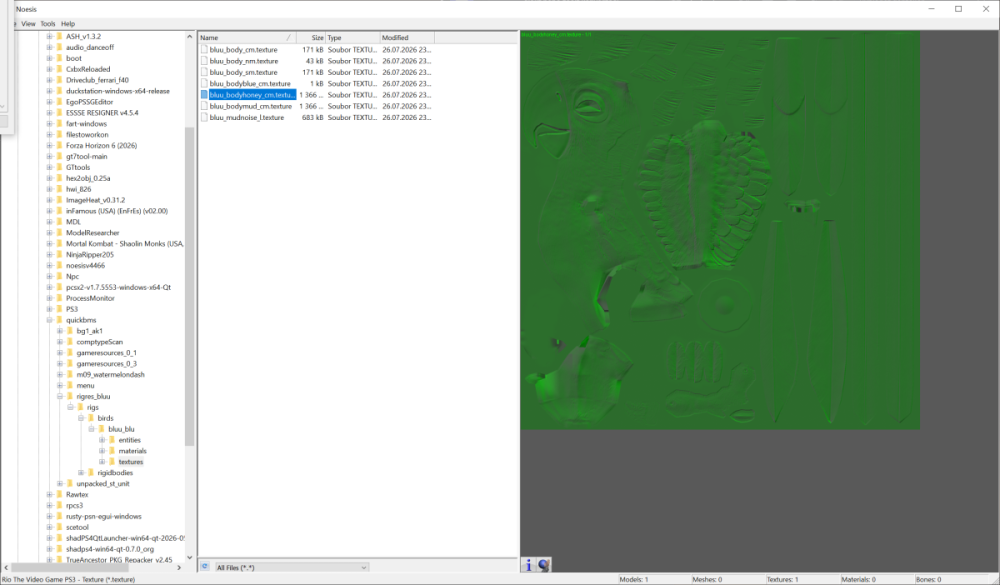The width and height of the screenshot is (1000, 585).
Task: Collapse the rigres_bluu tree node
Action: coord(60,396)
